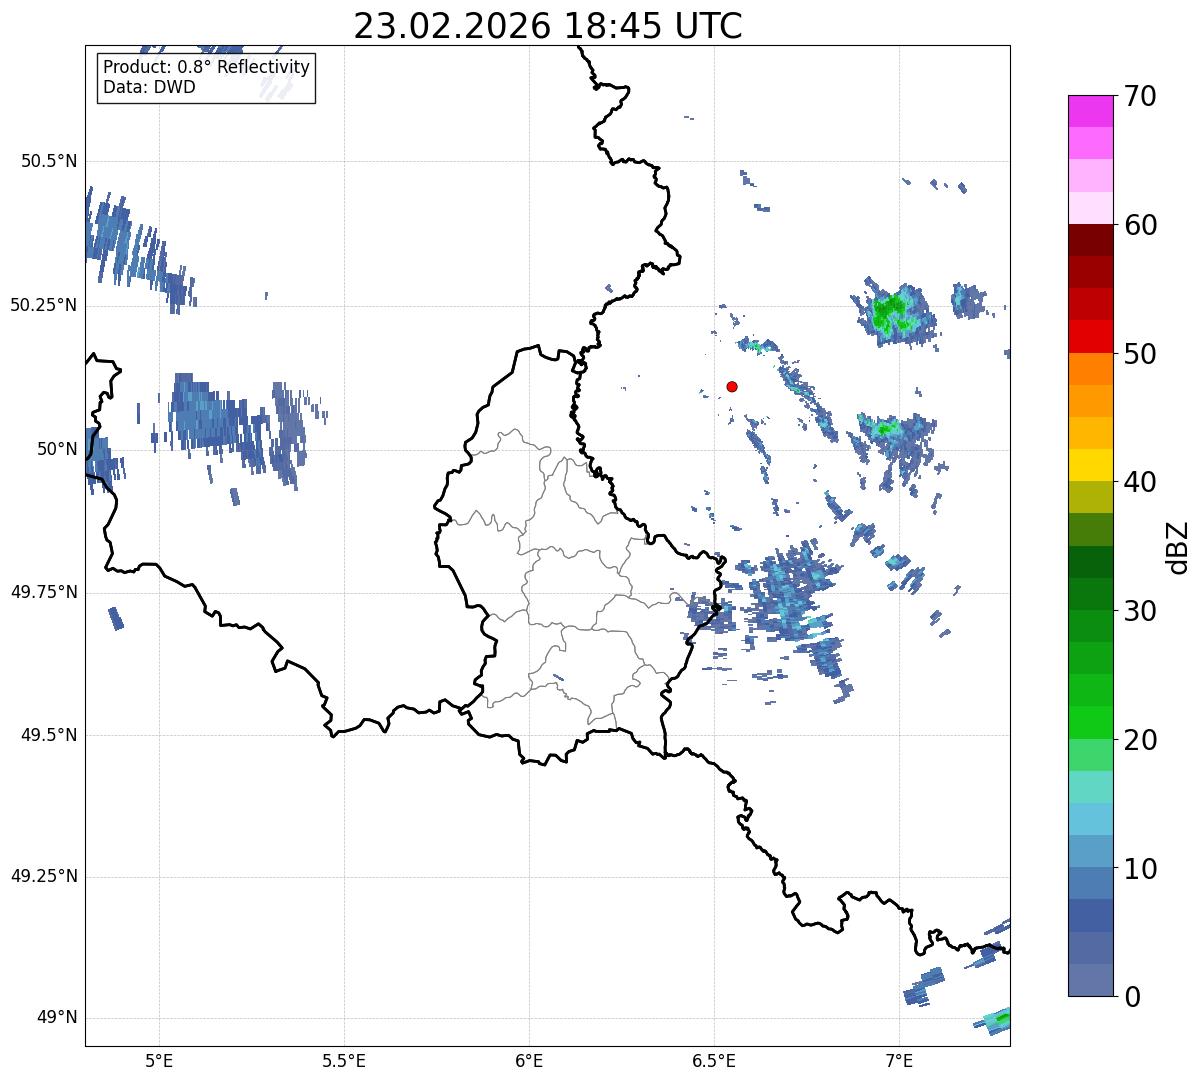Click the colorbar tick label 50
The height and width of the screenshot is (1081, 1202).
[1140, 354]
